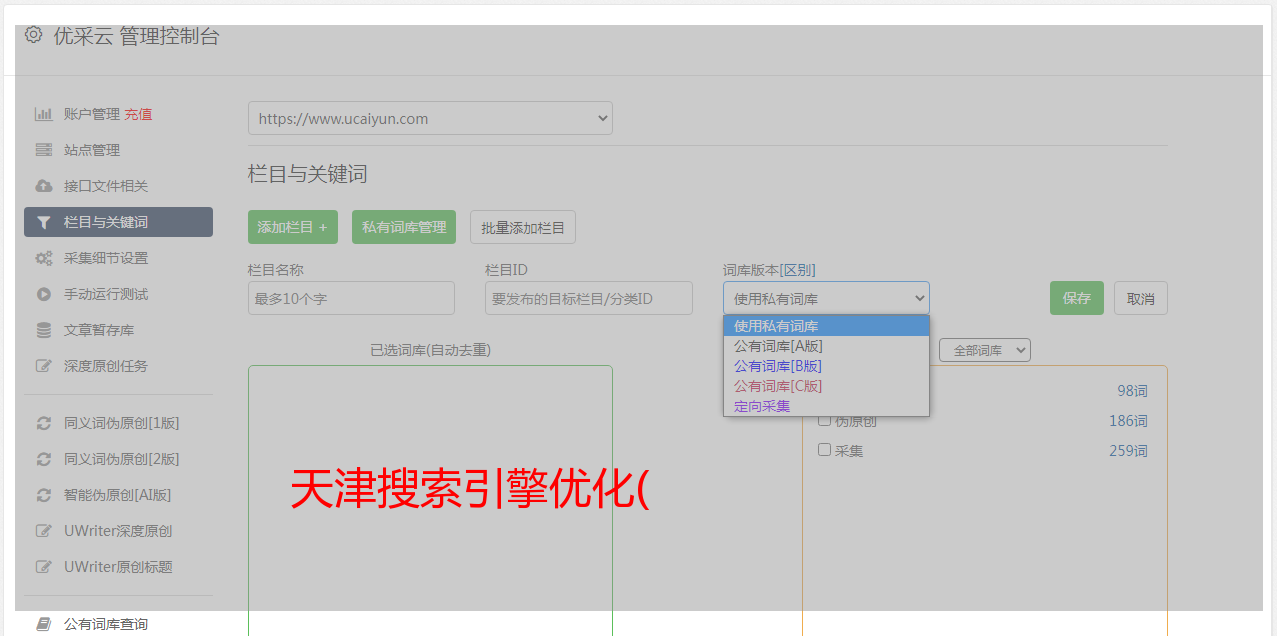The width and height of the screenshot is (1277, 636).
Task: Focus the 栏目ID input field
Action: [589, 298]
